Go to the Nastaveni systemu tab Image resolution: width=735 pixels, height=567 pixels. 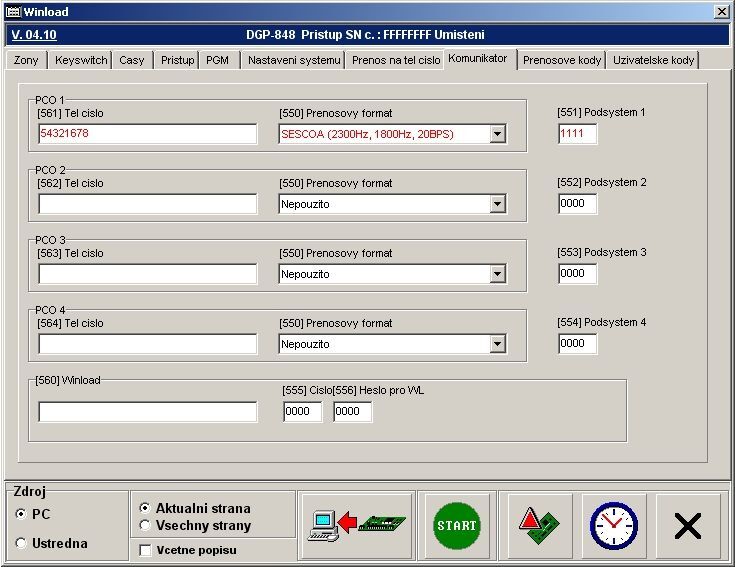point(293,60)
